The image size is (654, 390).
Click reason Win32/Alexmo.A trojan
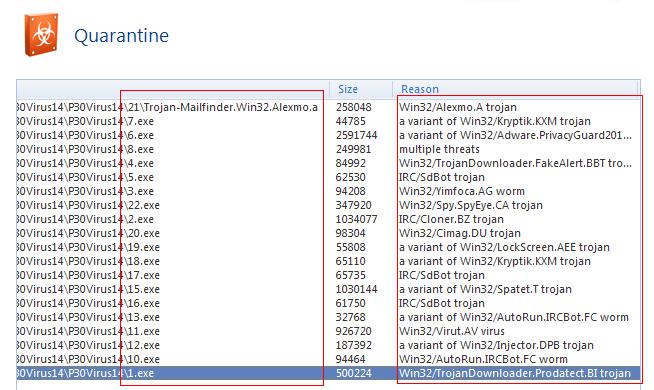point(458,107)
